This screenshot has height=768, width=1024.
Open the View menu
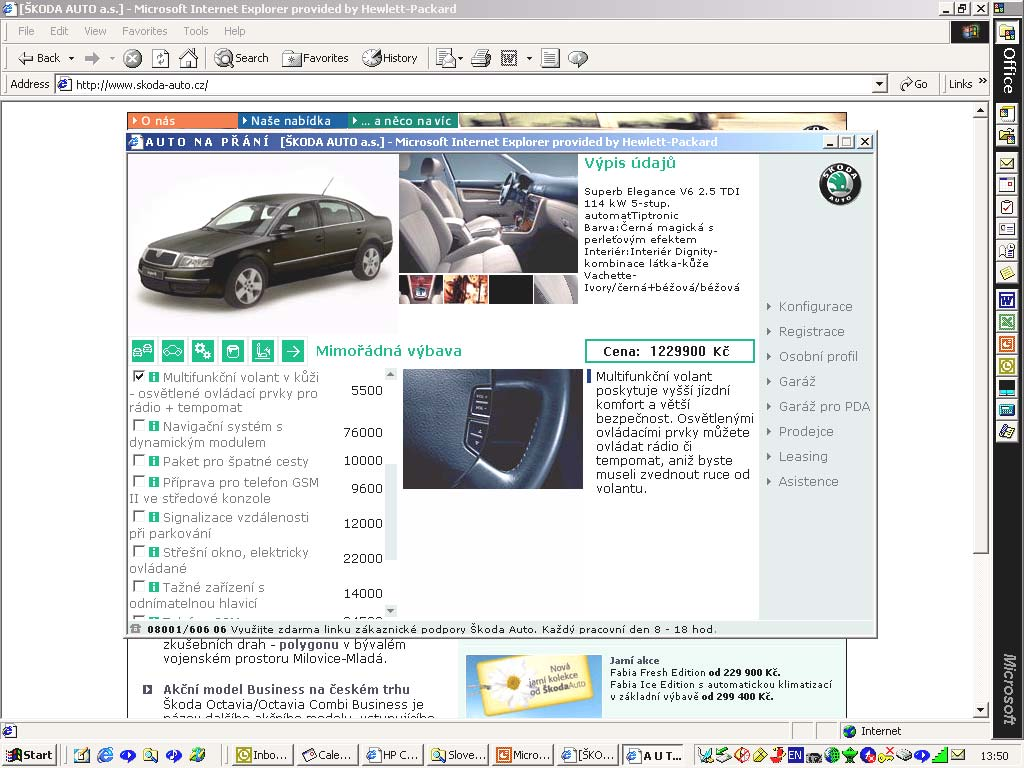tap(95, 31)
